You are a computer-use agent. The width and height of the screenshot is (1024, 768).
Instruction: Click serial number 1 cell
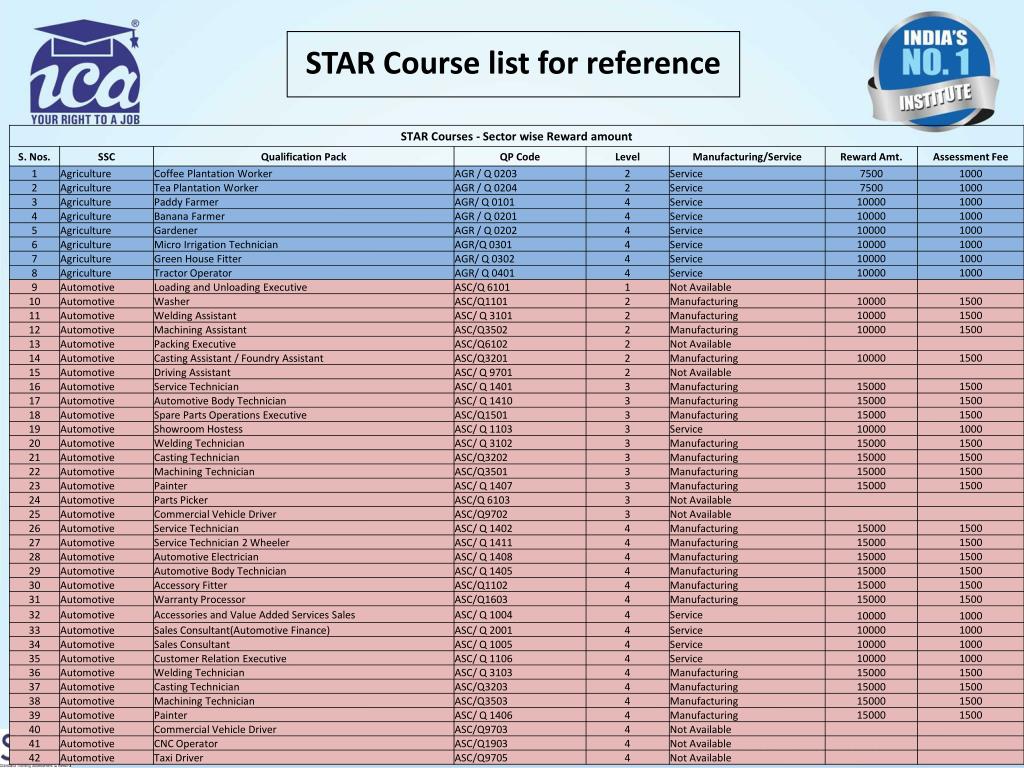coord(35,174)
